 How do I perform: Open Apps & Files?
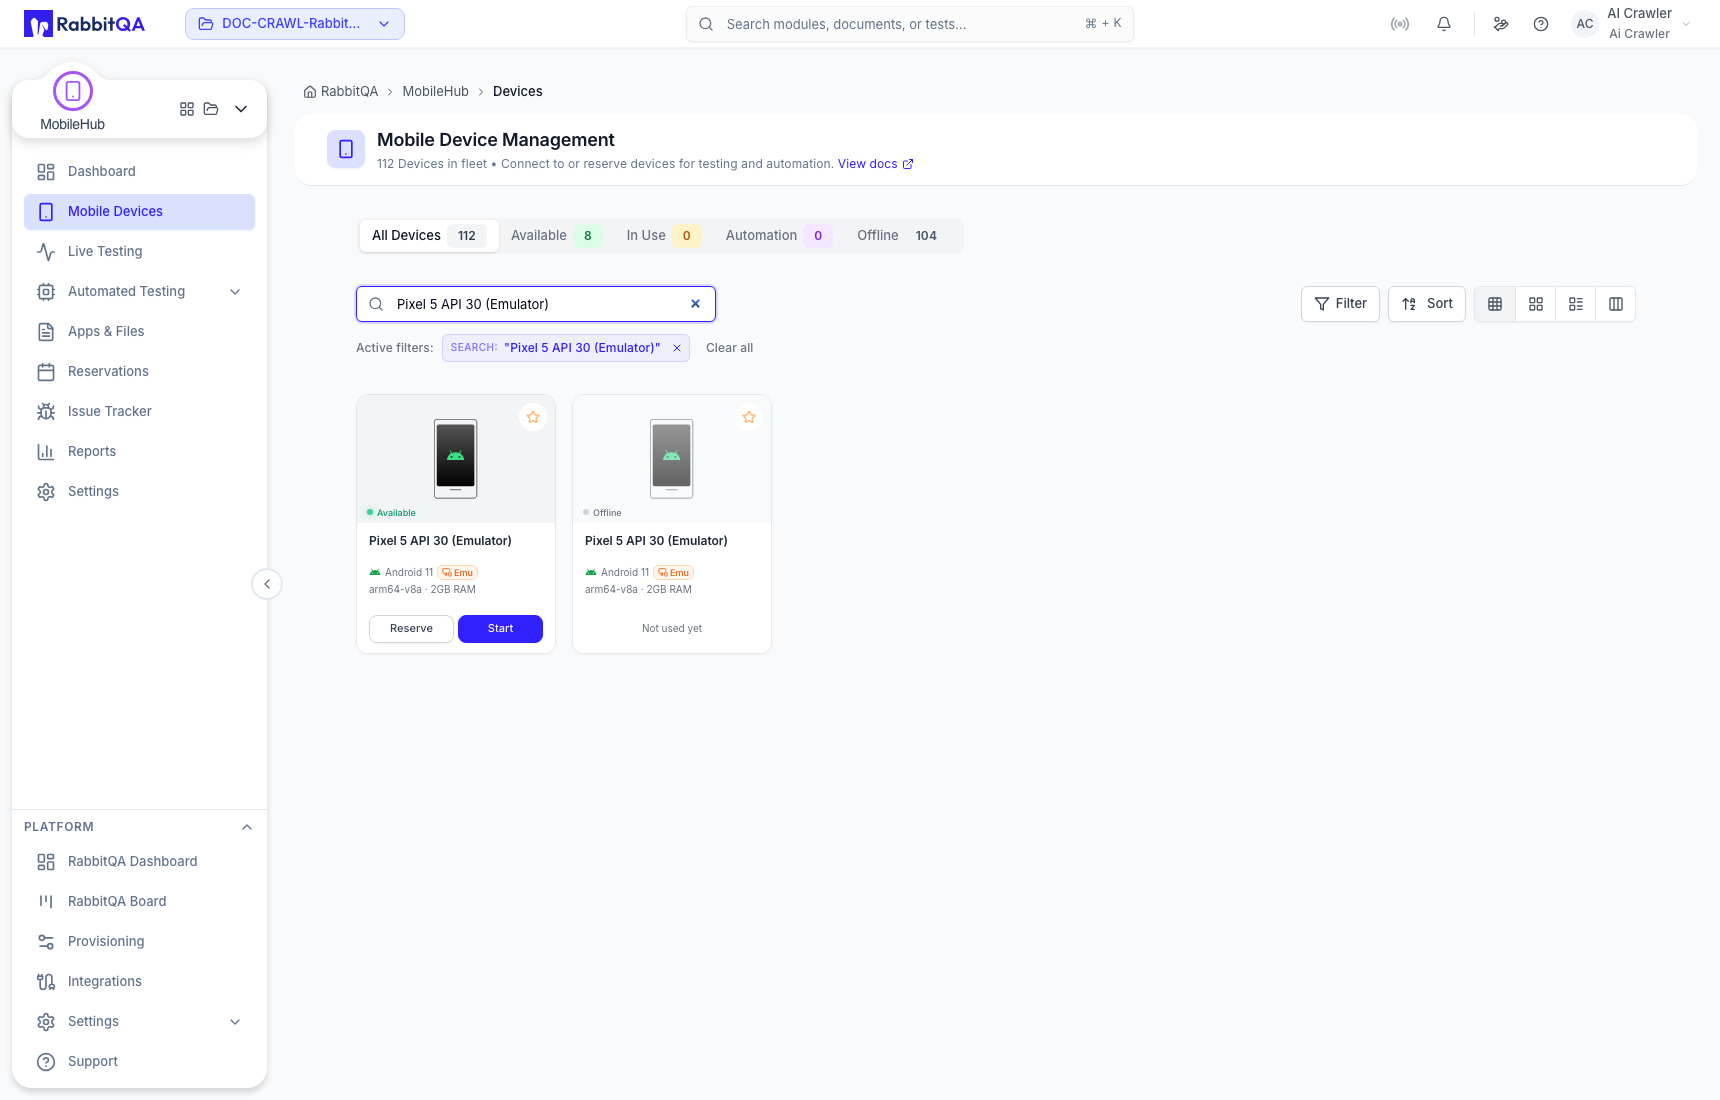[x=139, y=331]
